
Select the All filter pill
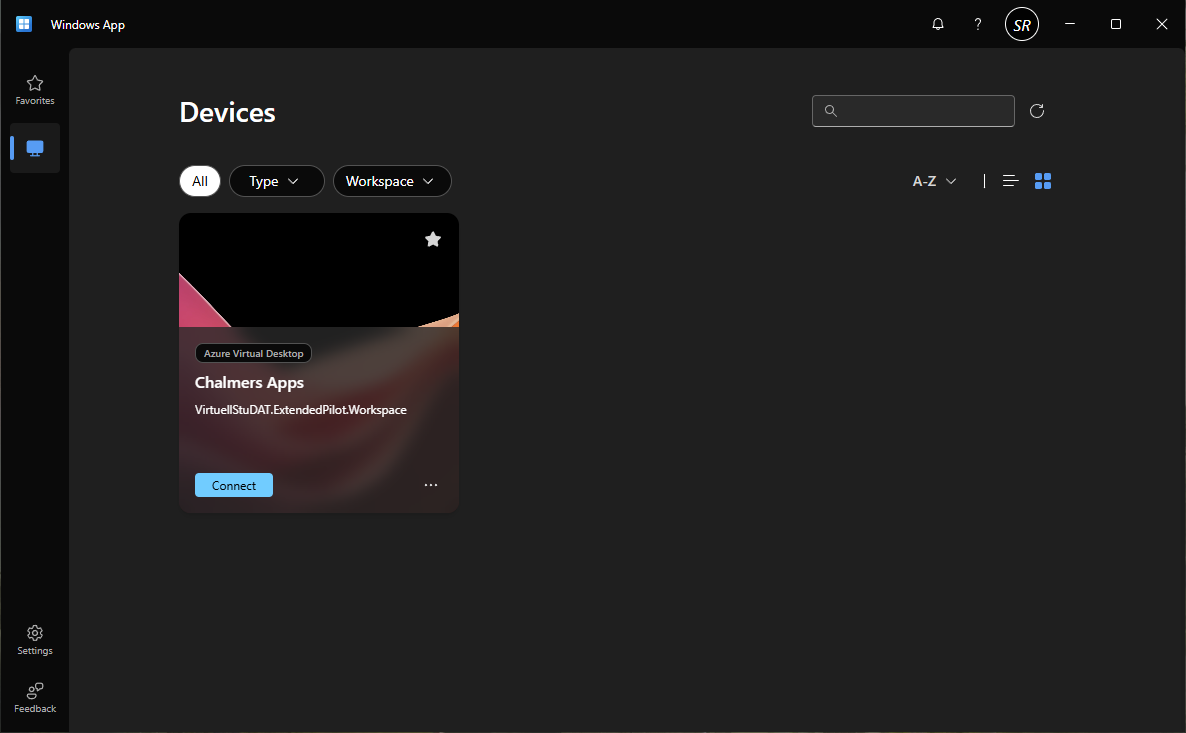pos(200,181)
